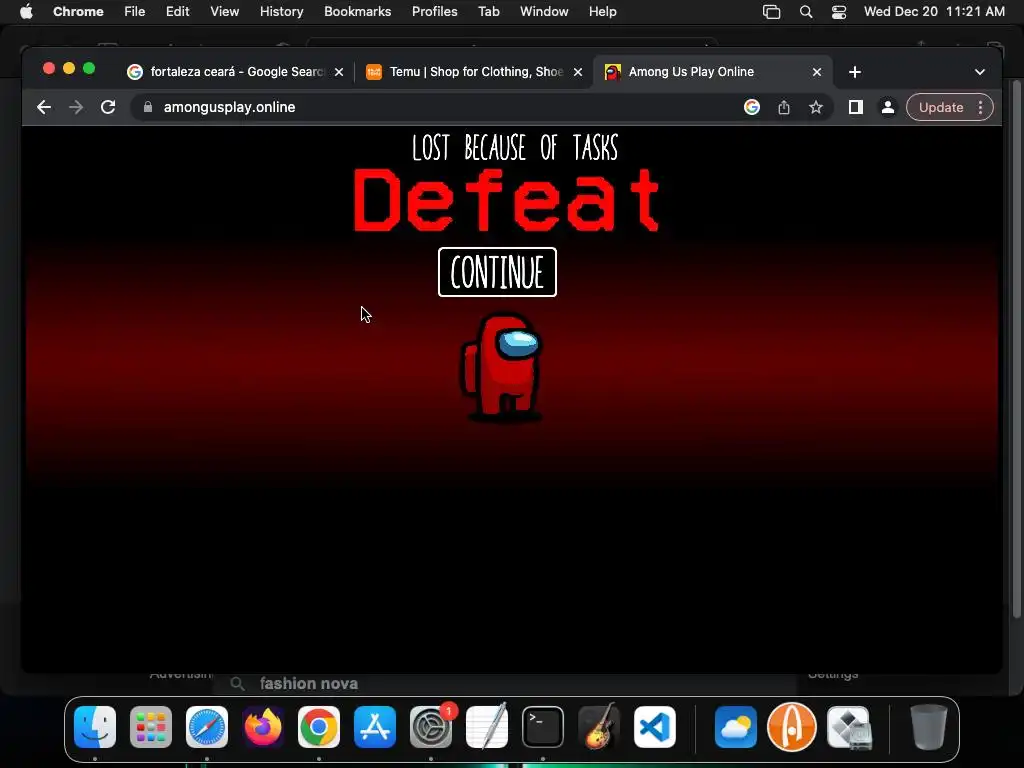Open Visual Studio Code from dock

pyautogui.click(x=654, y=727)
